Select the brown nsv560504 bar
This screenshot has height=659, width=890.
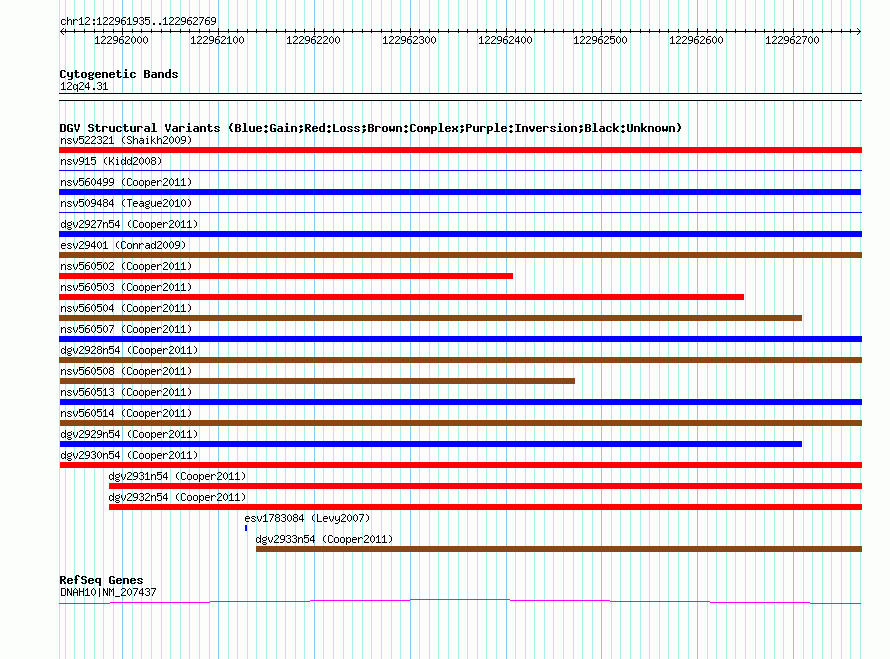tap(430, 318)
